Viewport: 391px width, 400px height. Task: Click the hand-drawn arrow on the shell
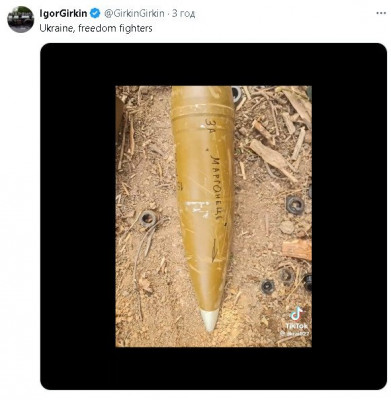(214, 250)
